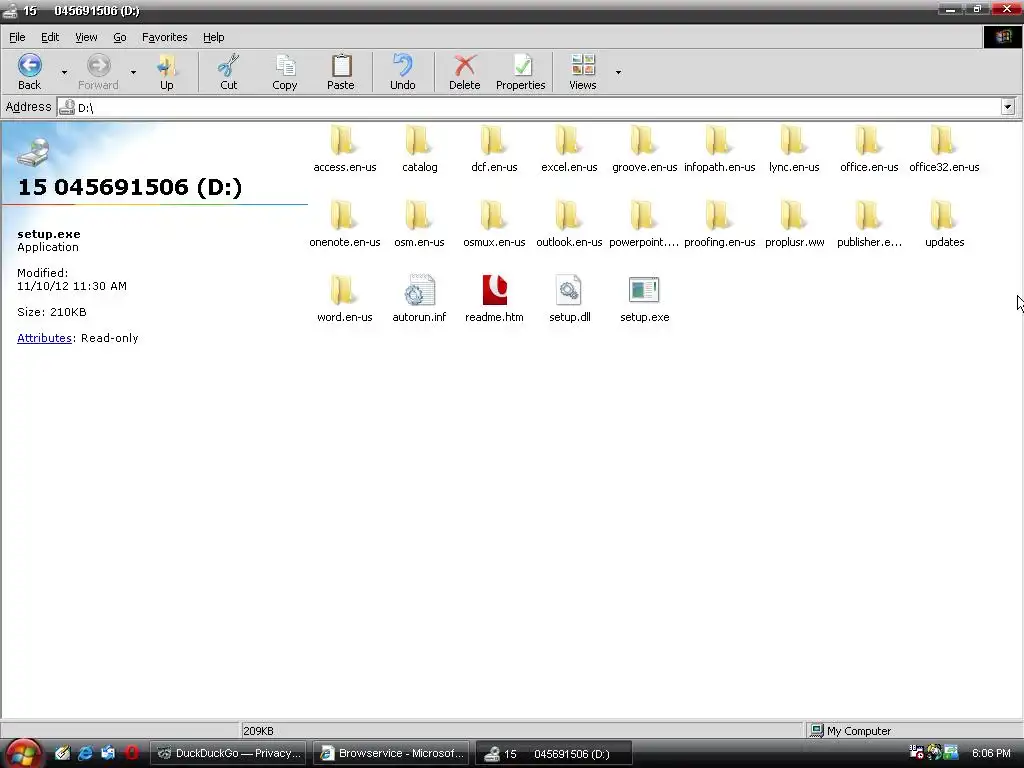Image resolution: width=1024 pixels, height=768 pixels.
Task: Select the dcf.en-us folder
Action: [x=494, y=149]
